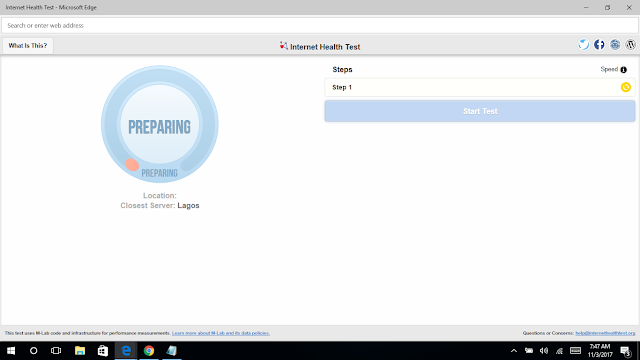This screenshot has height=360, width=640.
Task: Open Microsoft Store from taskbar
Action: (x=102, y=351)
